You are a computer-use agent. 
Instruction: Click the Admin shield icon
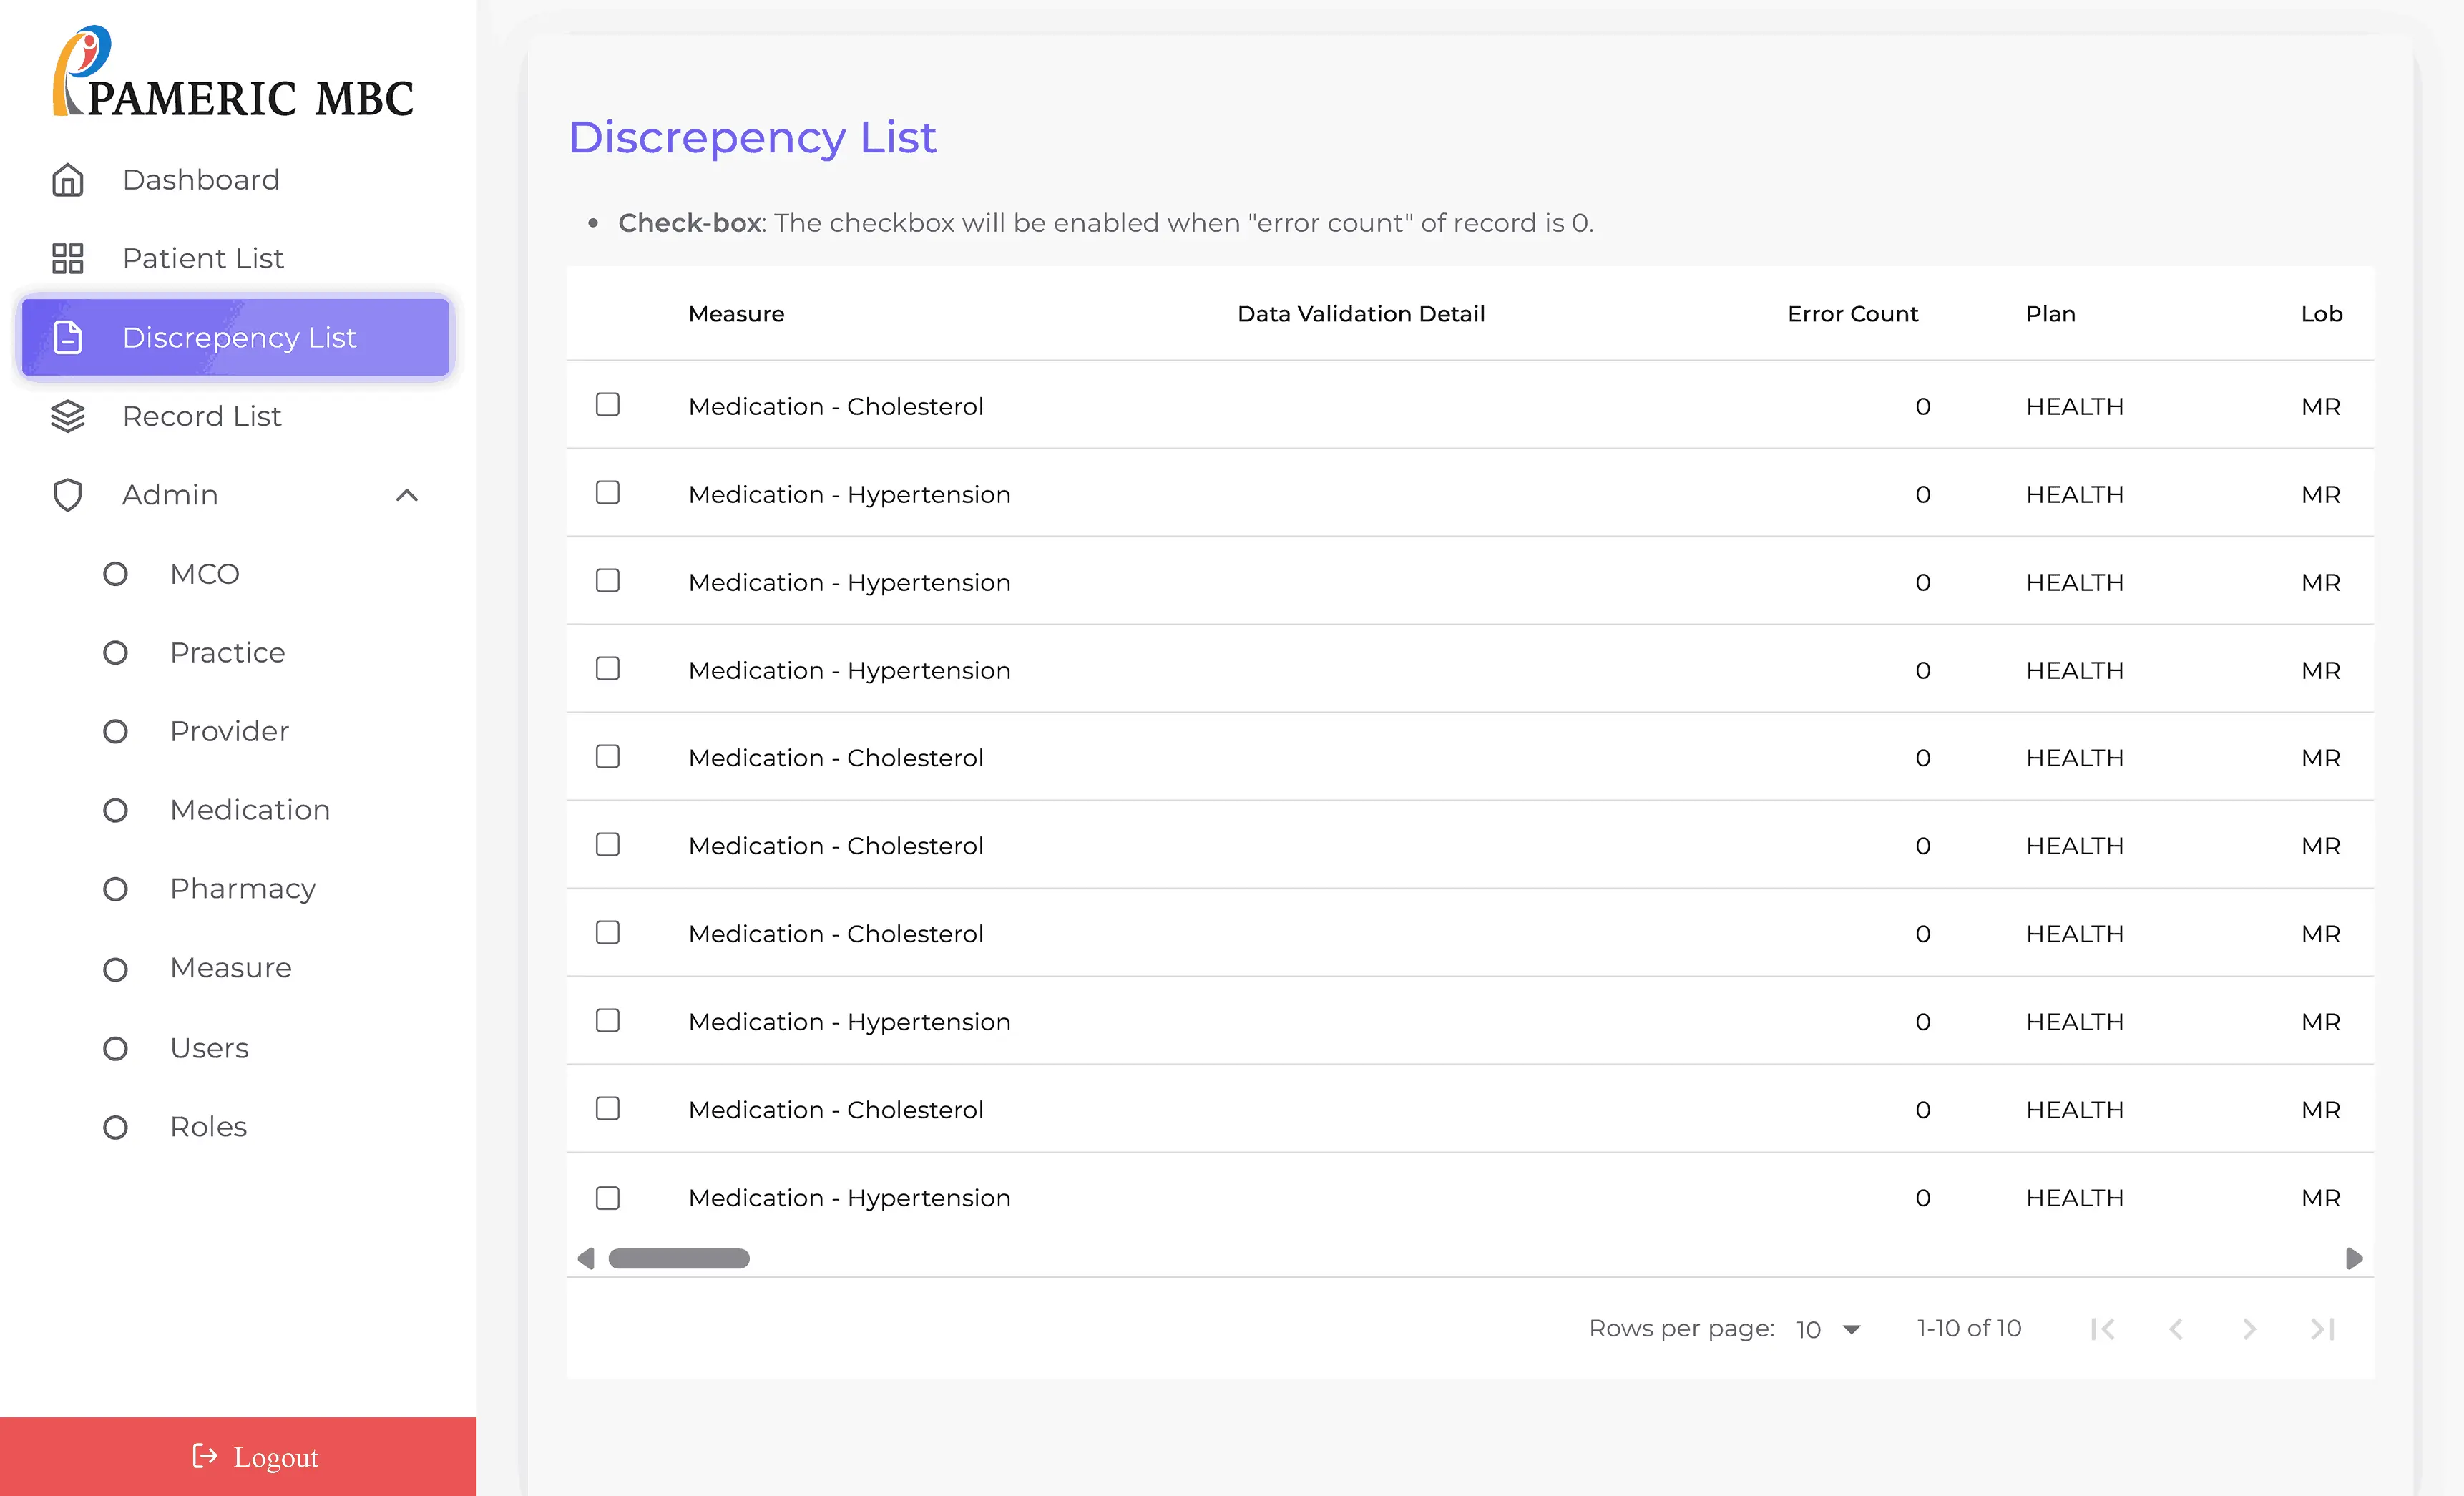[x=67, y=495]
